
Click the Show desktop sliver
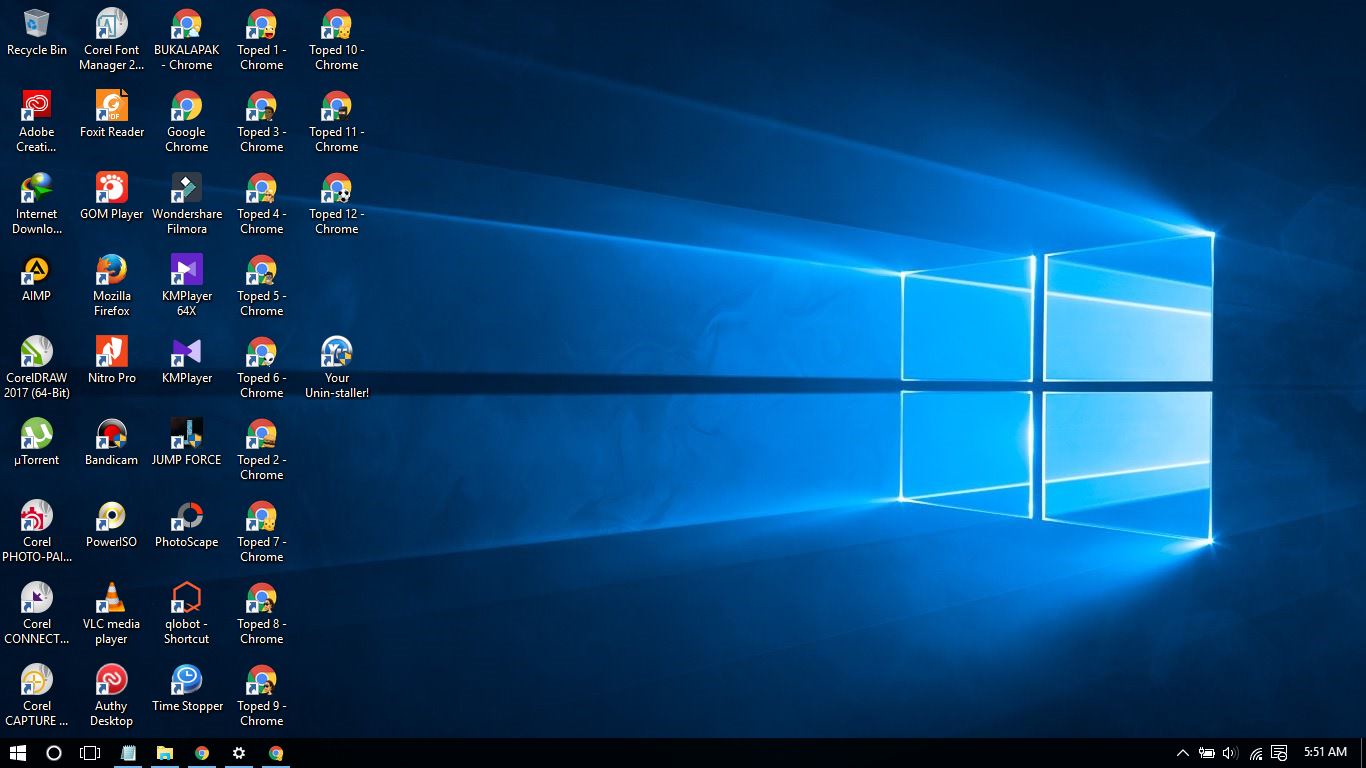(x=1362, y=753)
